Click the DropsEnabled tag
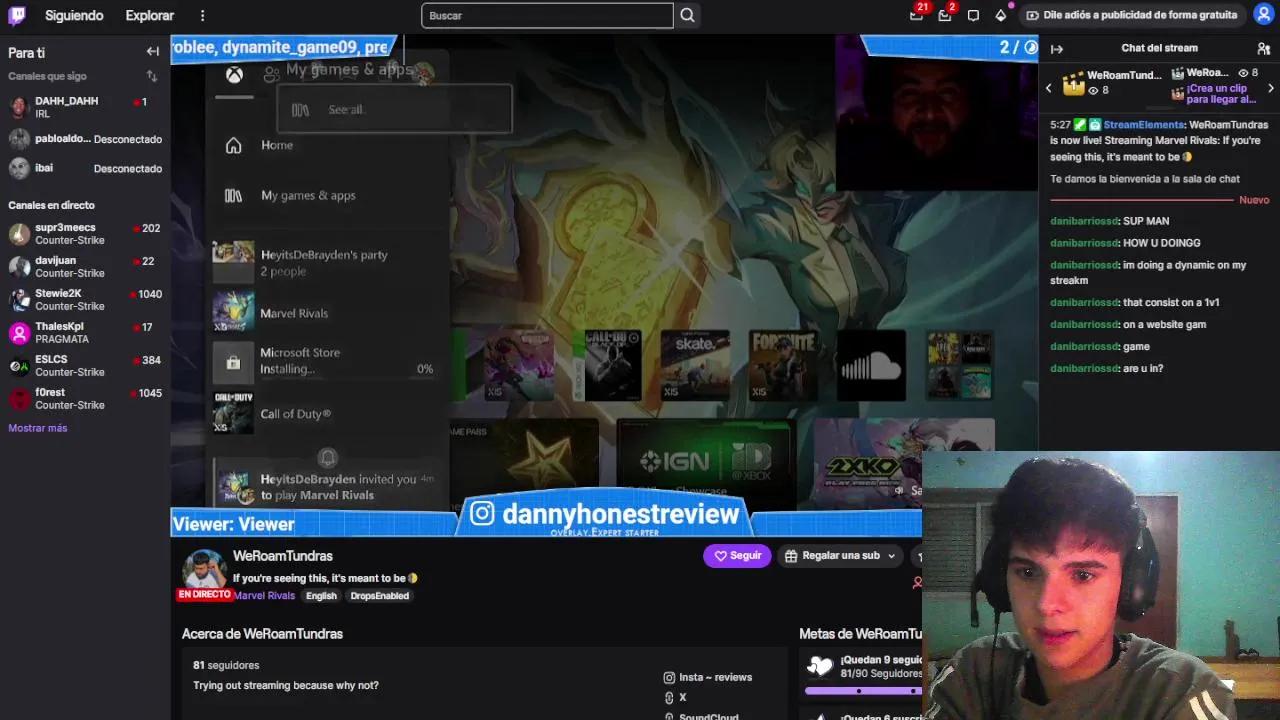The width and height of the screenshot is (1280, 720). point(379,596)
